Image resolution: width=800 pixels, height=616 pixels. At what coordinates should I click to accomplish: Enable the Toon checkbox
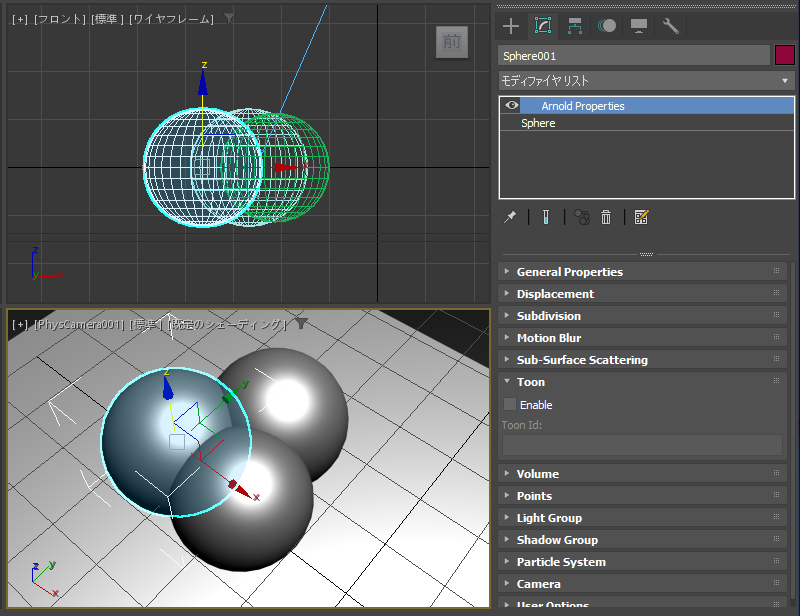coord(510,404)
